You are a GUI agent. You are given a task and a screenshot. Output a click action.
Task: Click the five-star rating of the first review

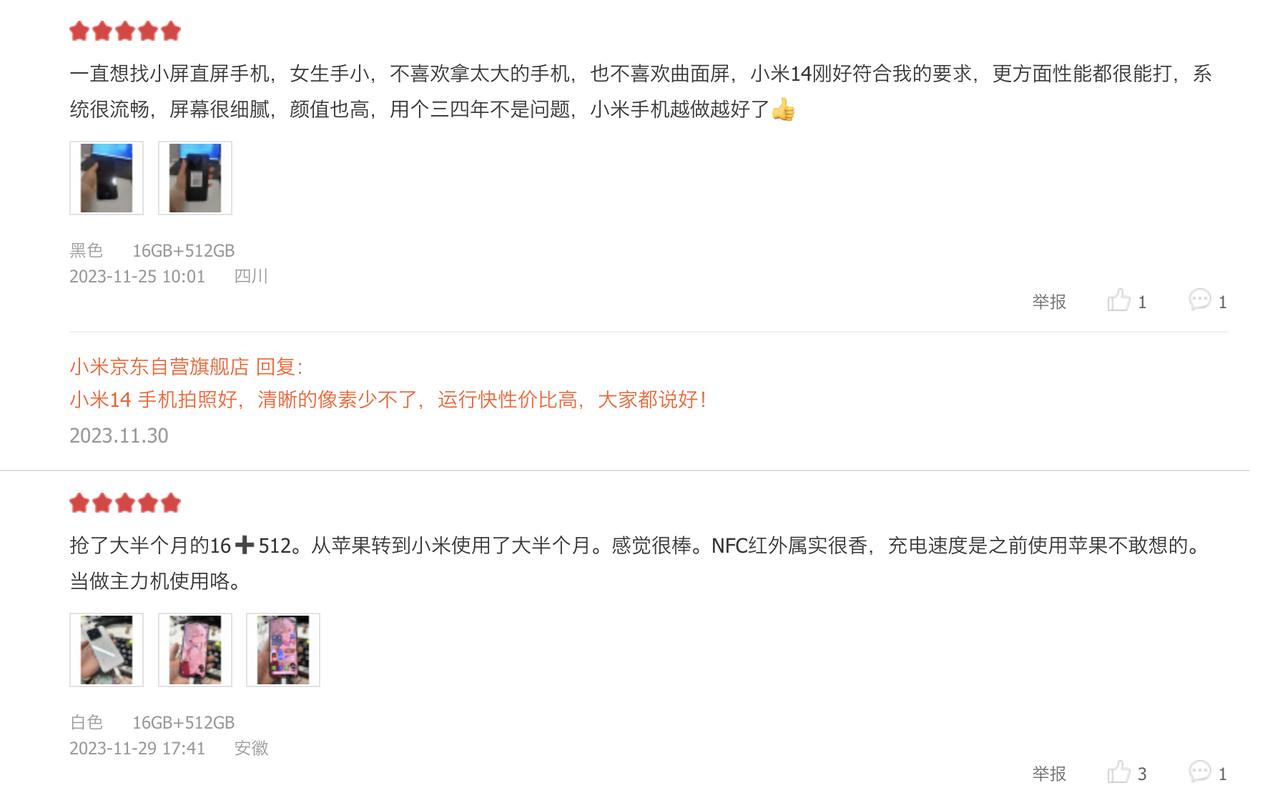point(125,31)
